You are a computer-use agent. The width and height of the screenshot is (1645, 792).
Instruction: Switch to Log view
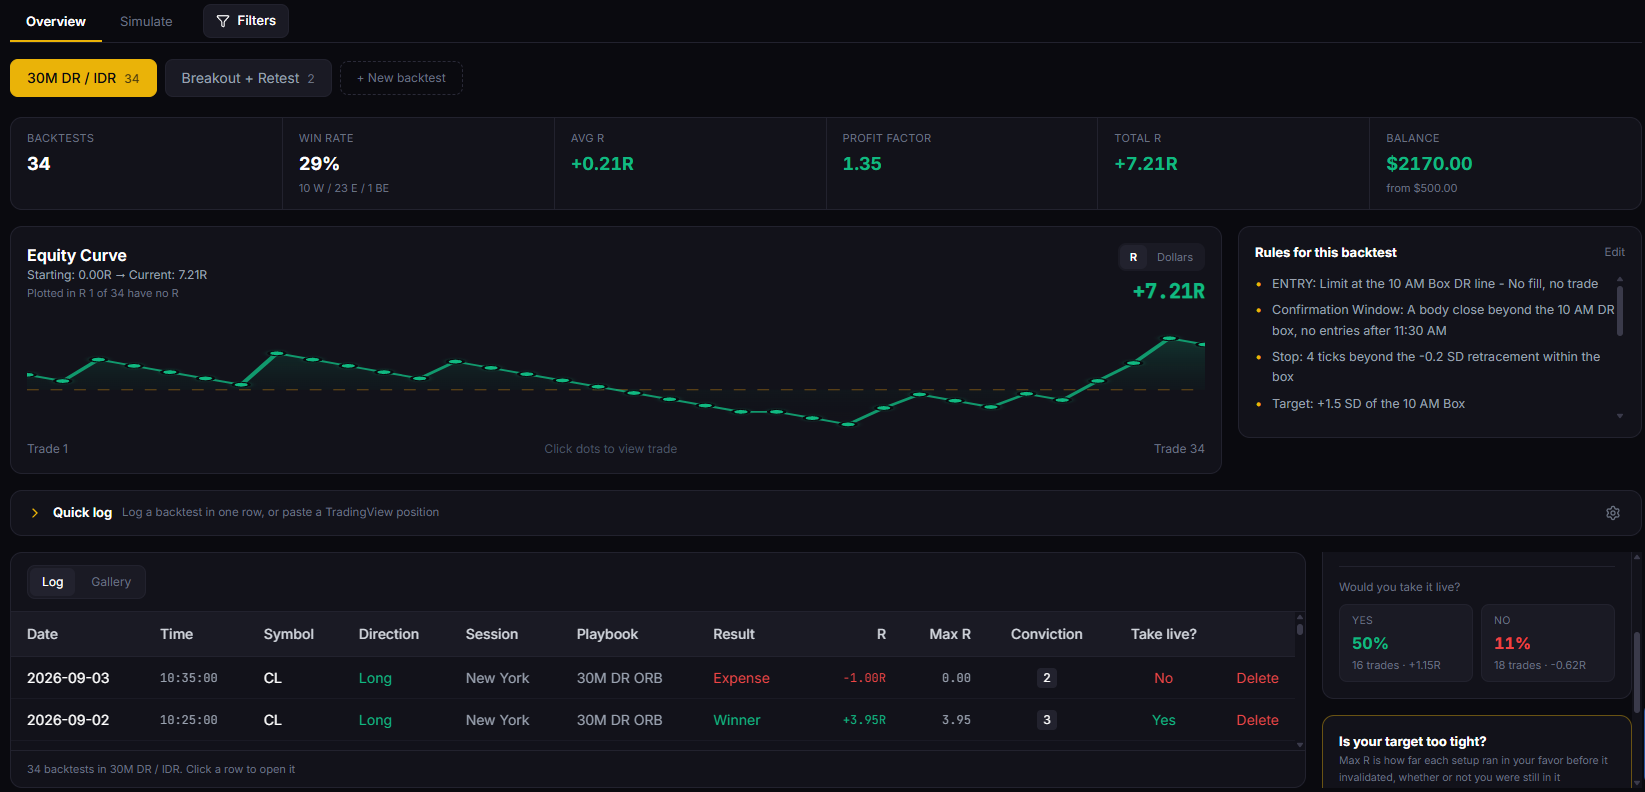click(x=52, y=582)
